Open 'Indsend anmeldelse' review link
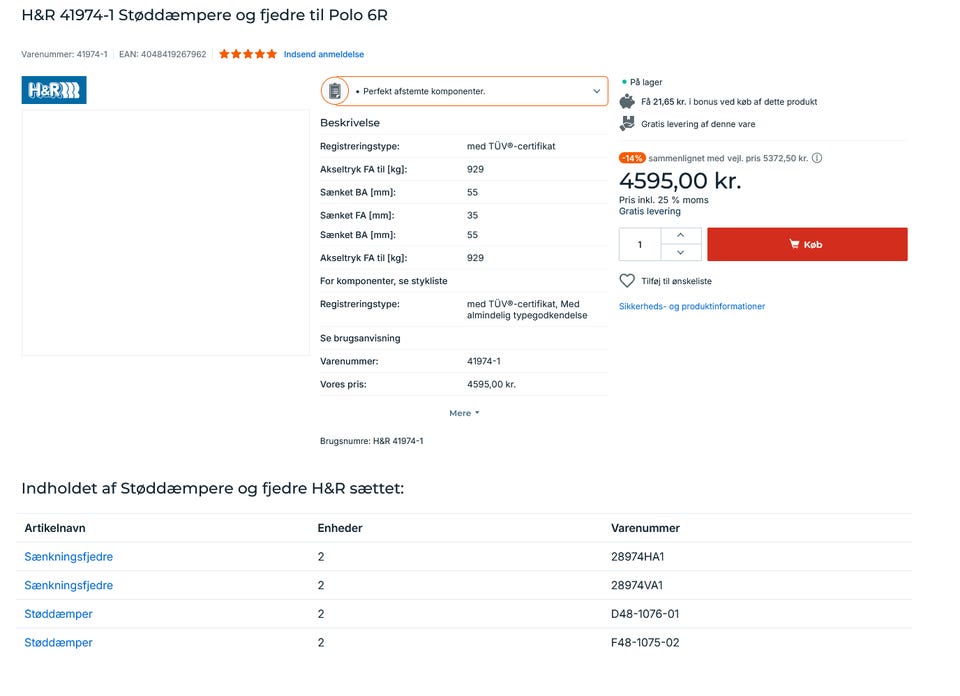960x696 pixels. click(324, 54)
